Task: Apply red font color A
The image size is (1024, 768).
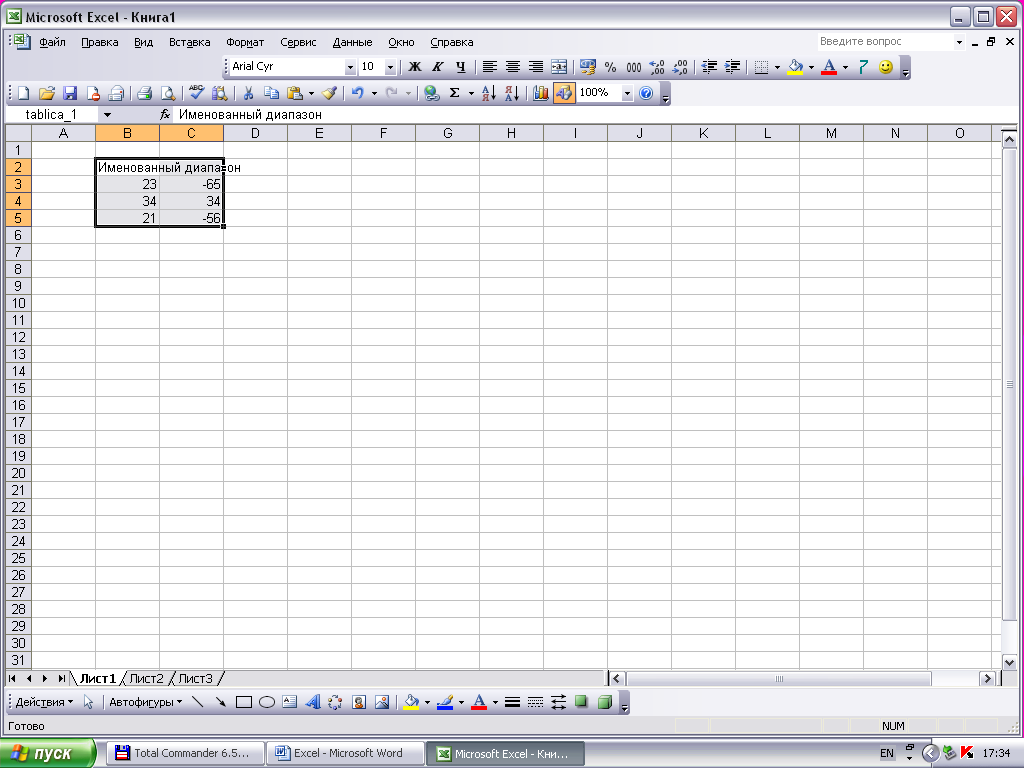Action: coord(829,67)
